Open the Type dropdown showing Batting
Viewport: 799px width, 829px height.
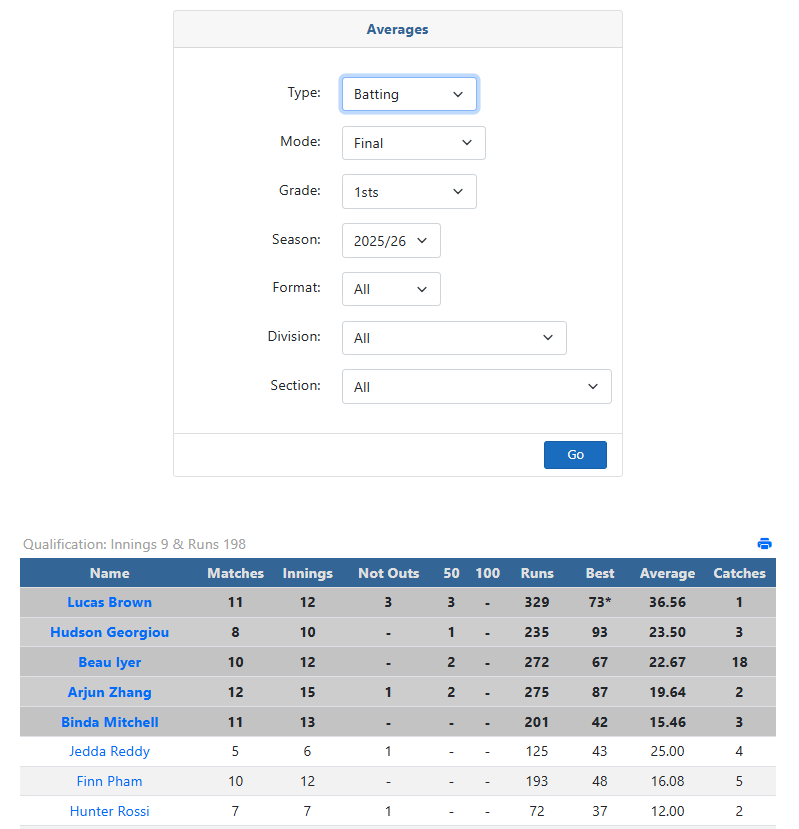click(x=409, y=94)
